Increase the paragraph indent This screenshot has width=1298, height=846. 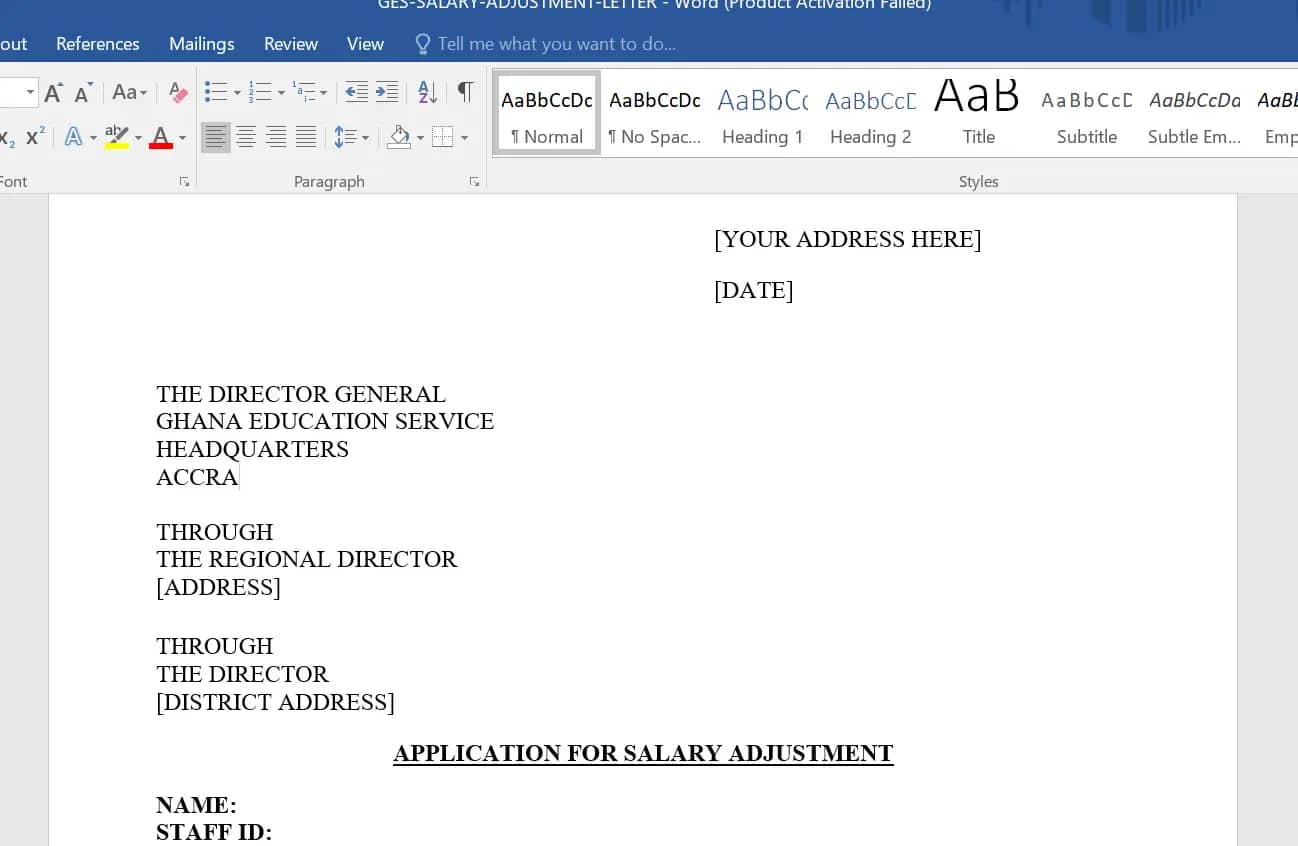pos(387,93)
